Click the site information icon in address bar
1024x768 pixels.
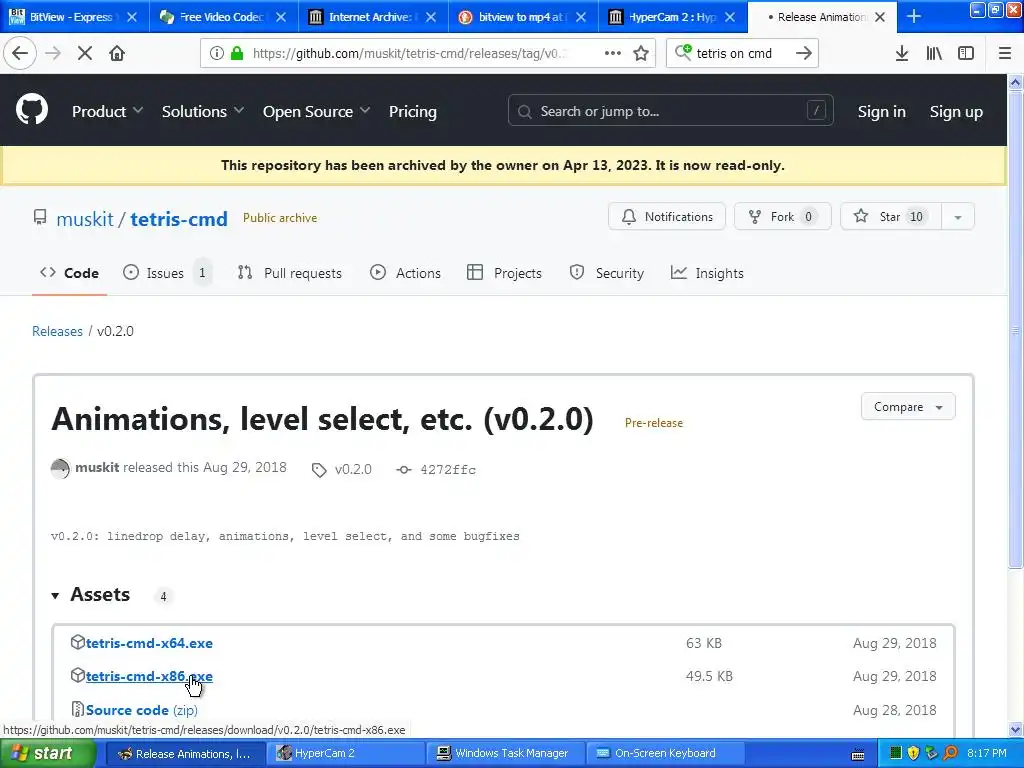click(217, 54)
